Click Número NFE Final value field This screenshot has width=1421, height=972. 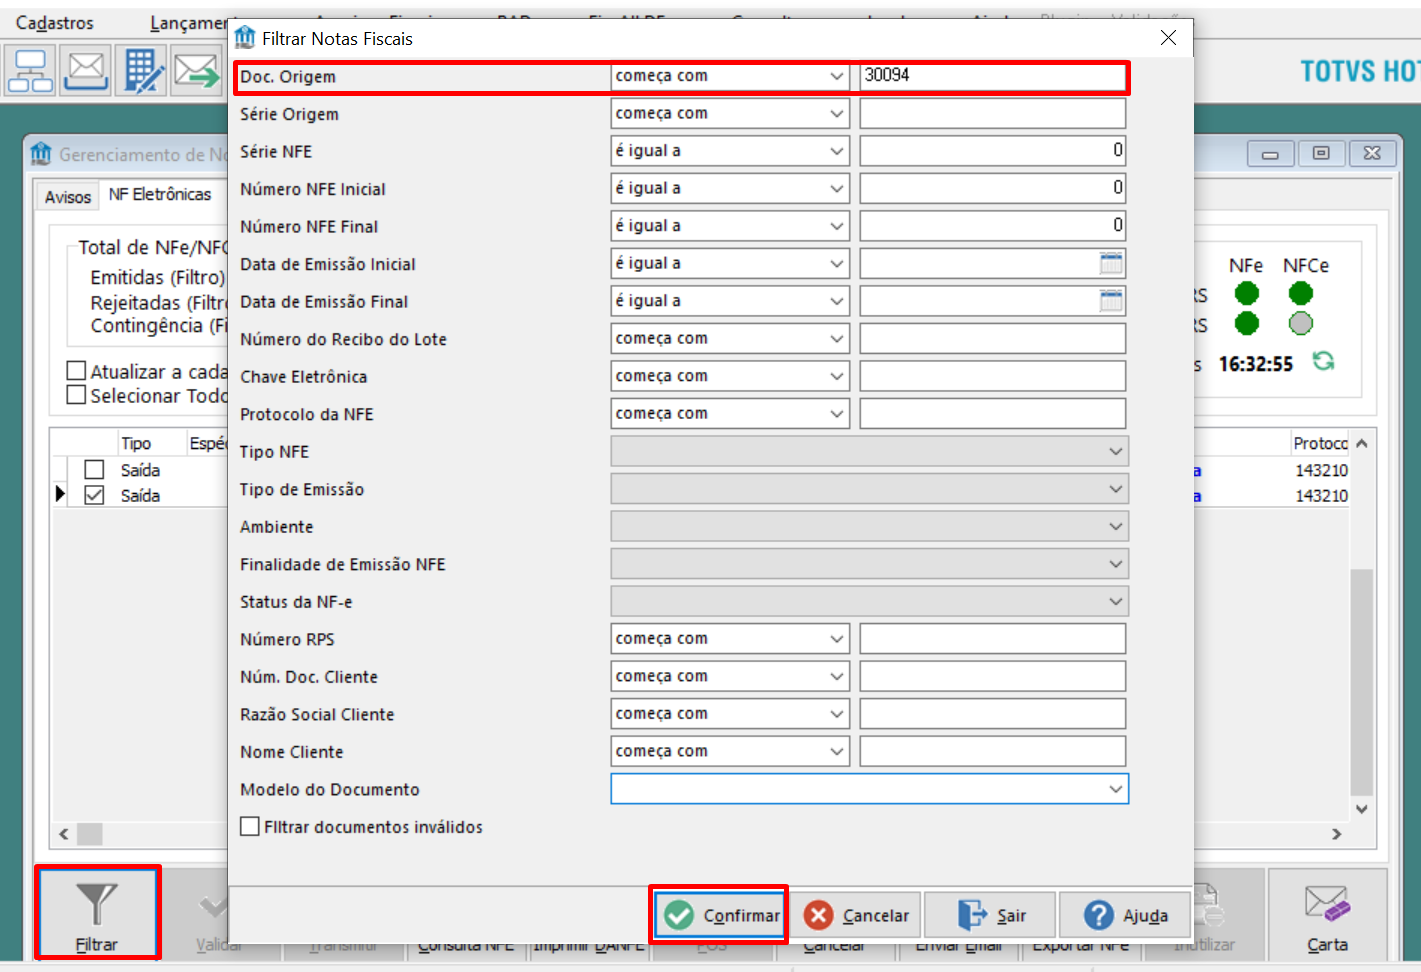coord(993,226)
